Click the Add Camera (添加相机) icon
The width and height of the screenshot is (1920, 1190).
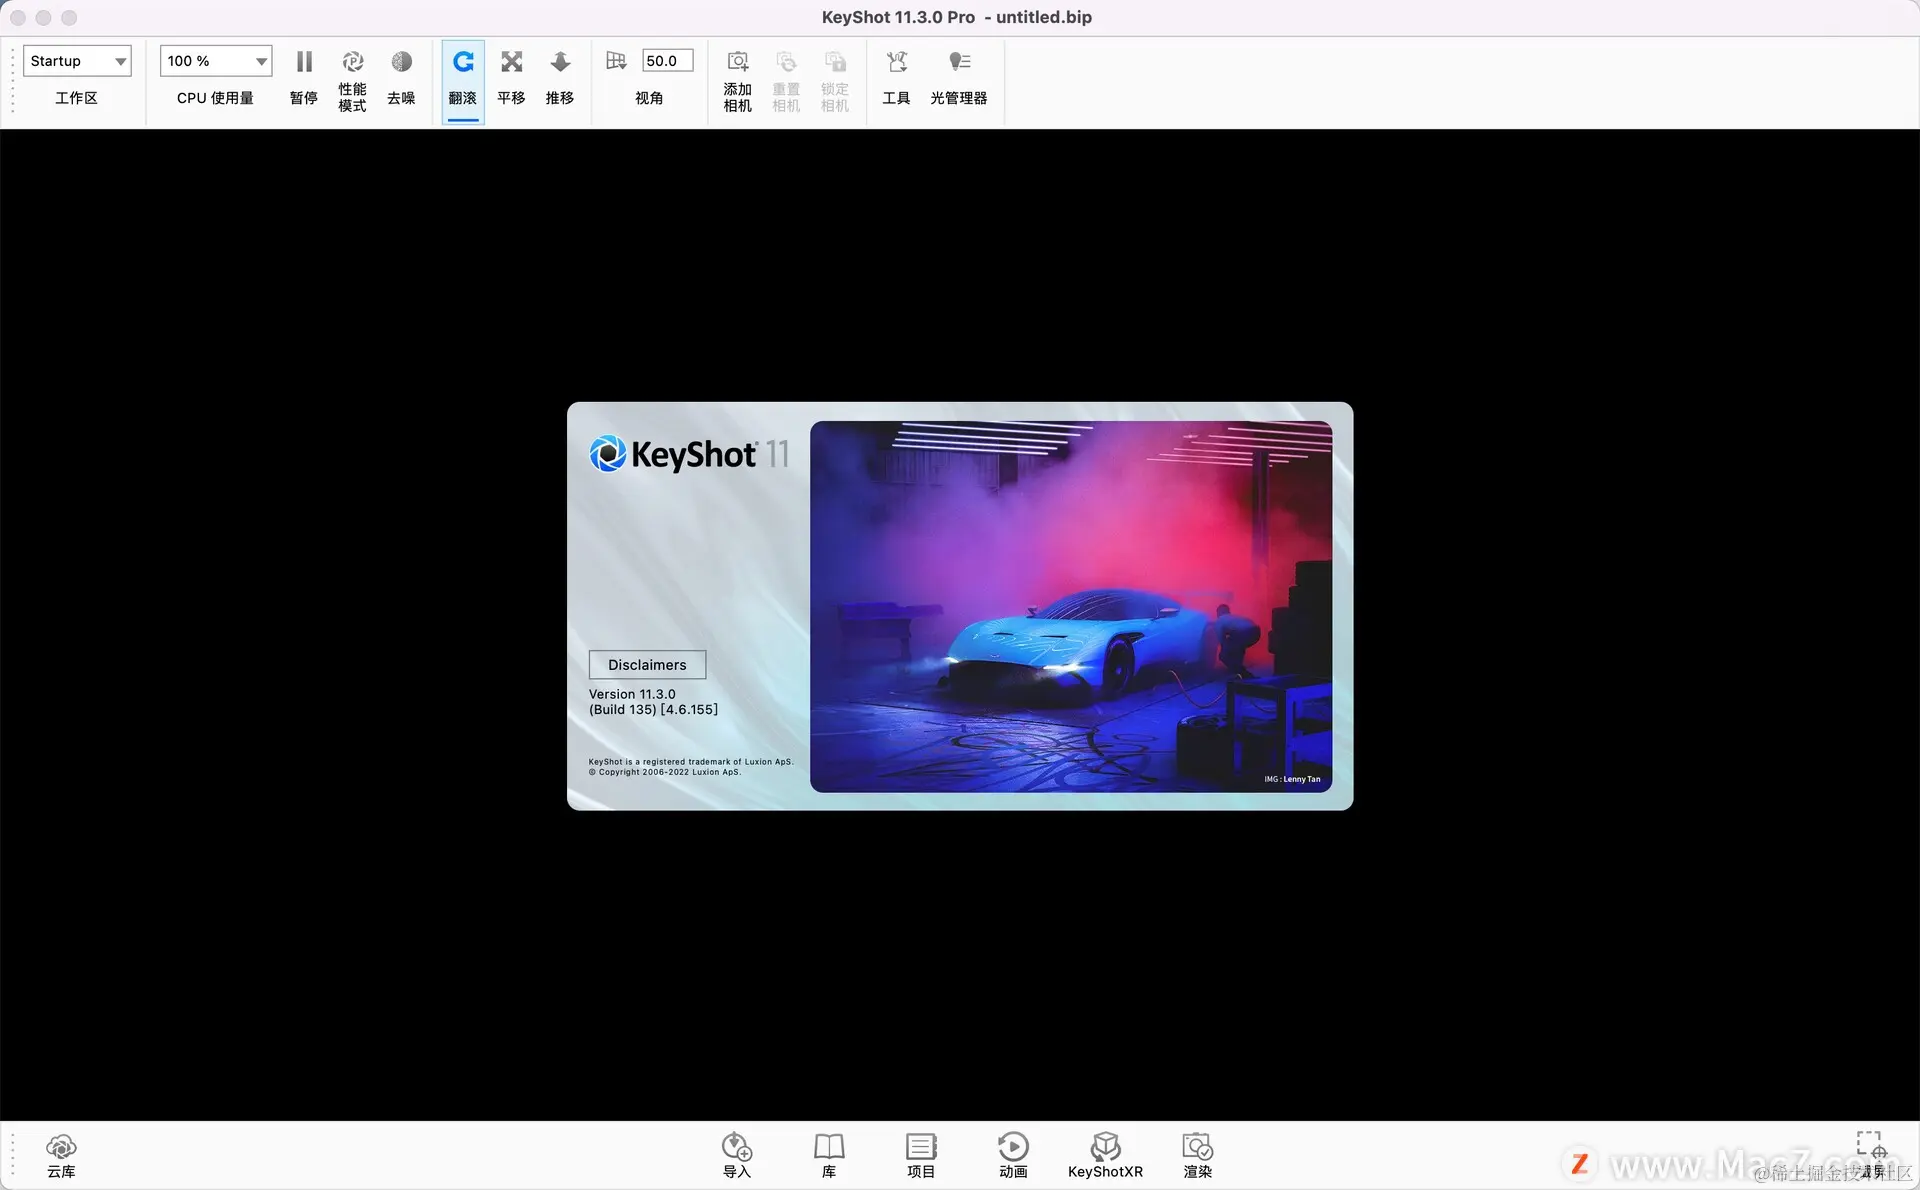(737, 62)
